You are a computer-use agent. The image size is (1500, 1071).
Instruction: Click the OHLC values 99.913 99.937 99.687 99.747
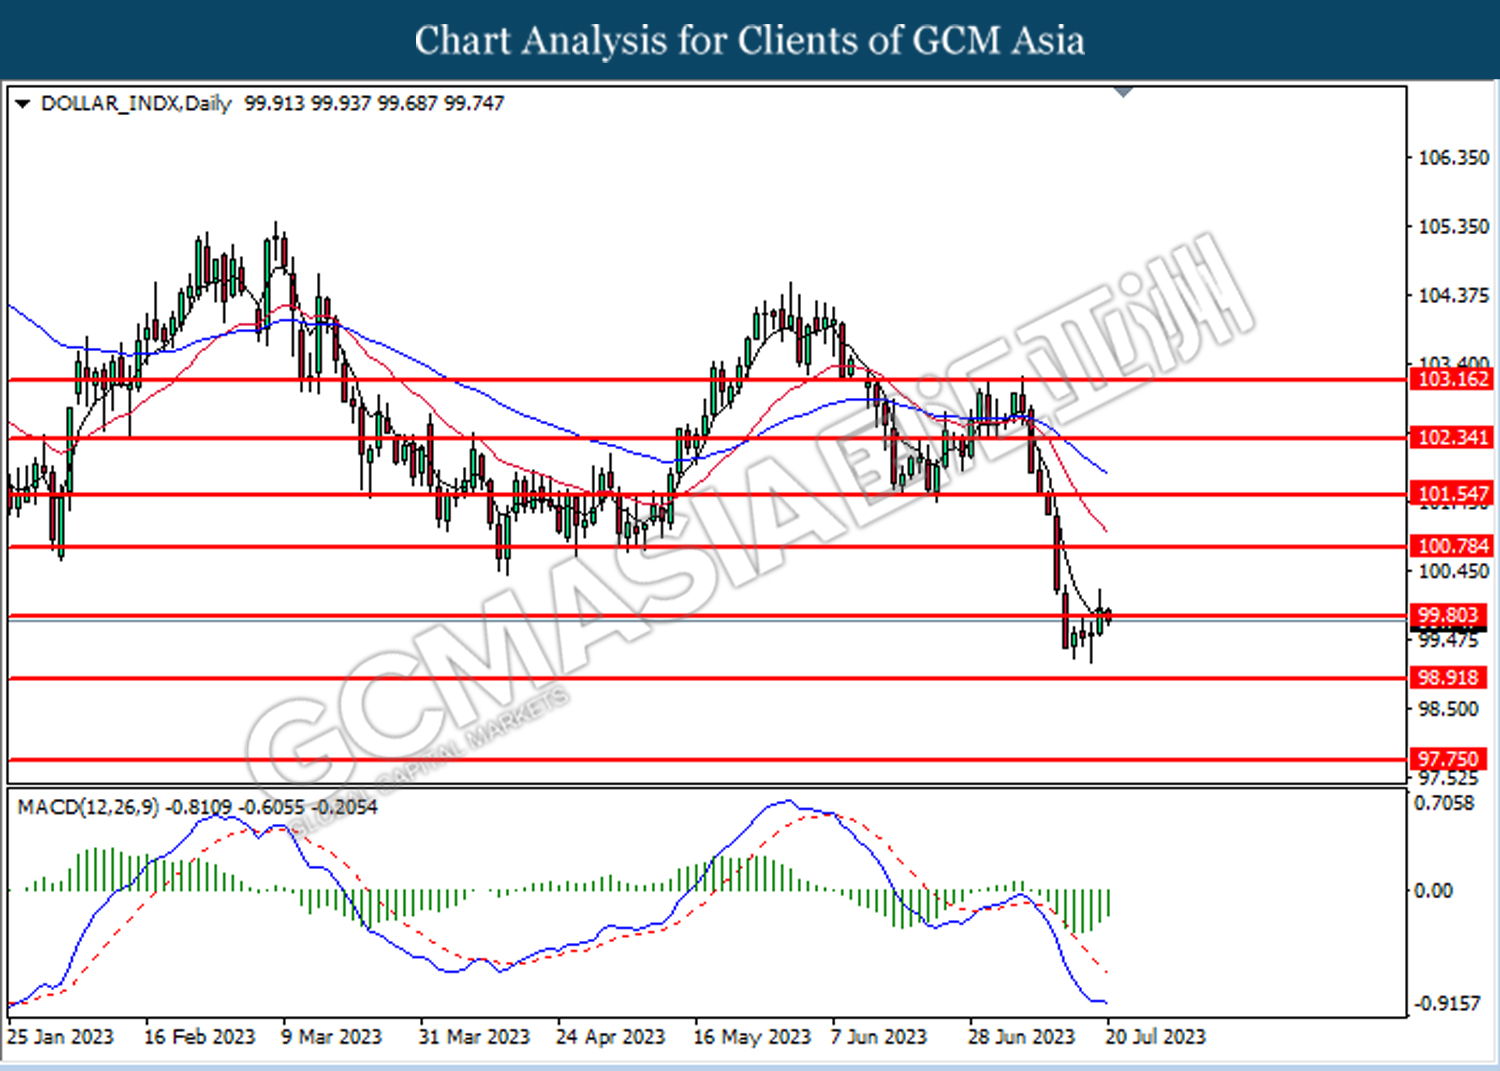(374, 104)
